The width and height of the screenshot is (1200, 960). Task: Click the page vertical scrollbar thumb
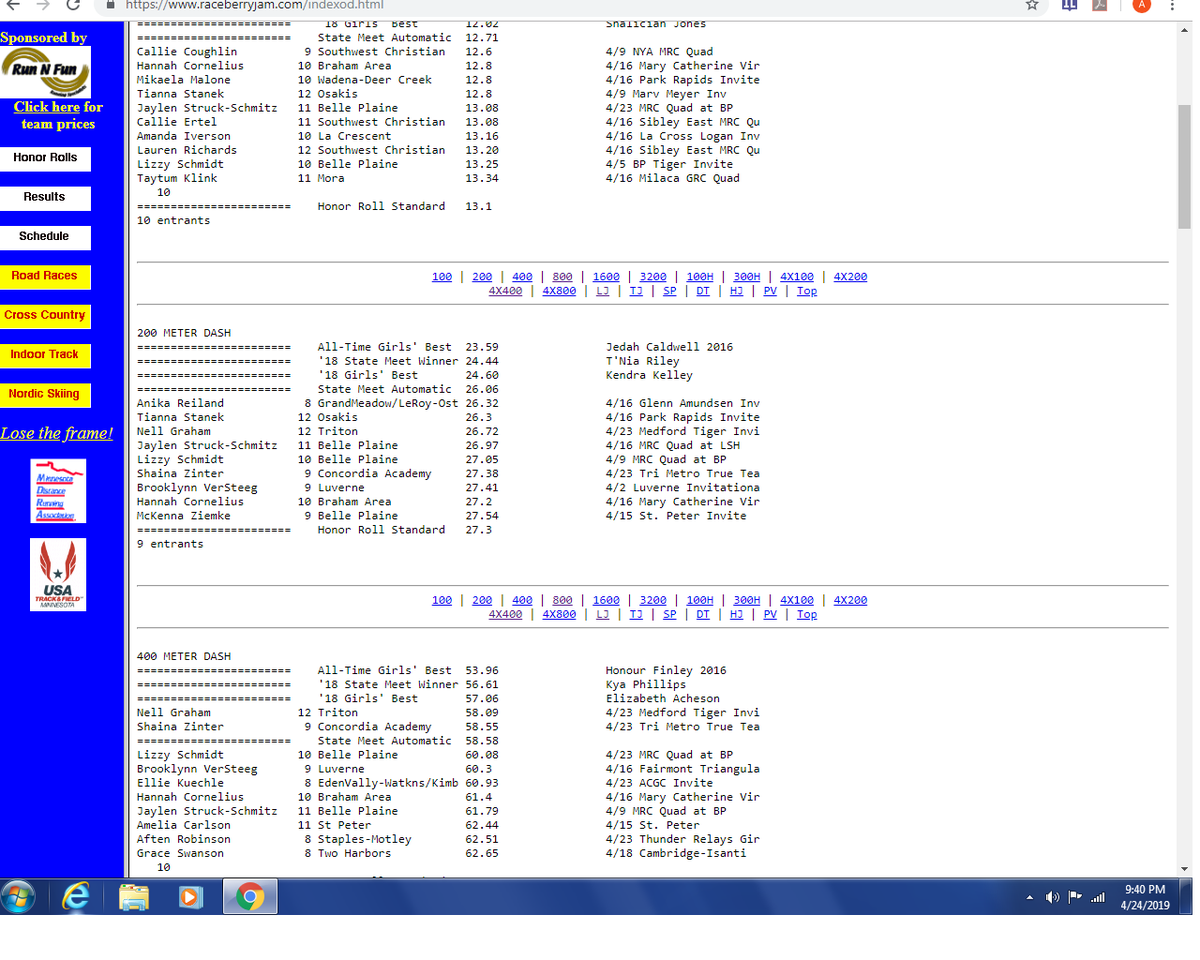[x=1185, y=167]
